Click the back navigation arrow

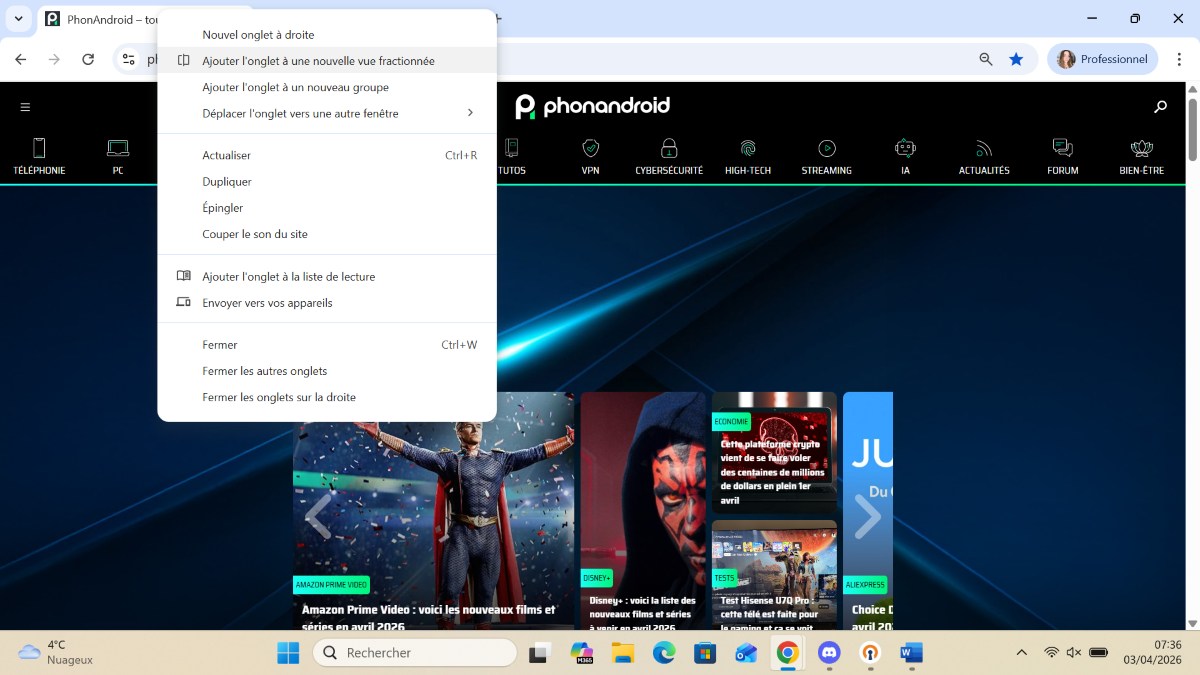[20, 59]
